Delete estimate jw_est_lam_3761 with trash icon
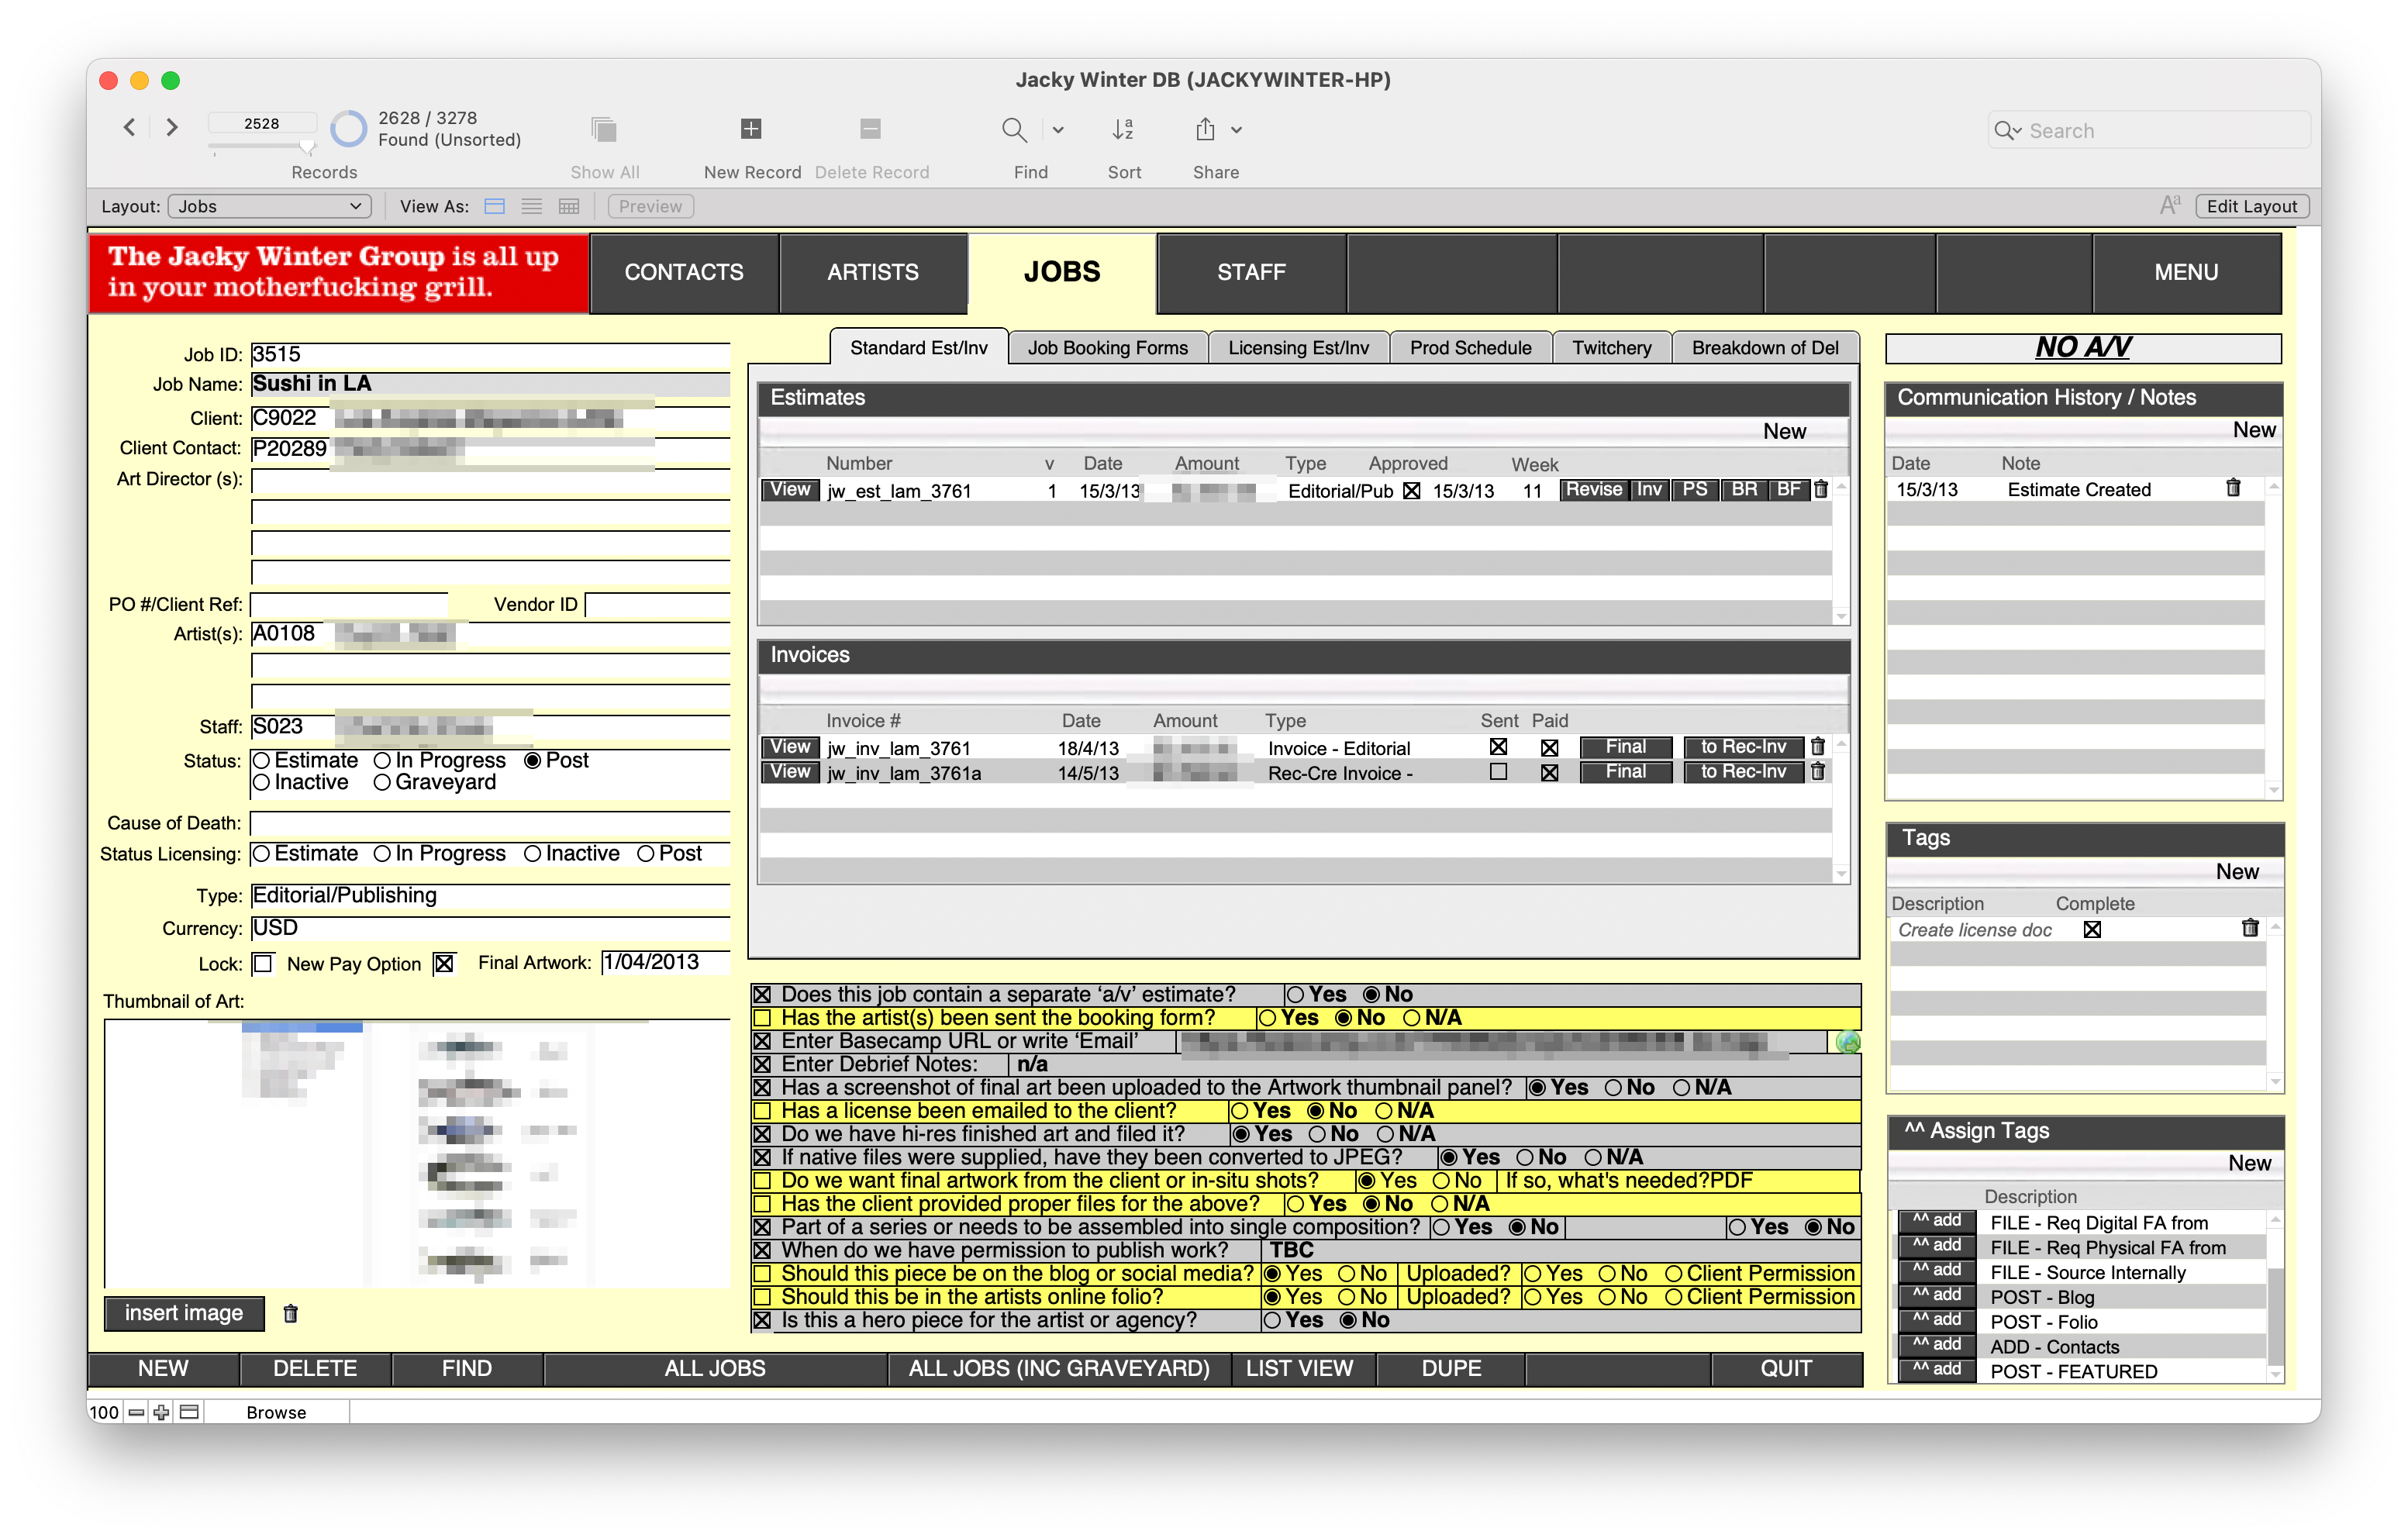The height and width of the screenshot is (1538, 2408). click(x=1821, y=490)
